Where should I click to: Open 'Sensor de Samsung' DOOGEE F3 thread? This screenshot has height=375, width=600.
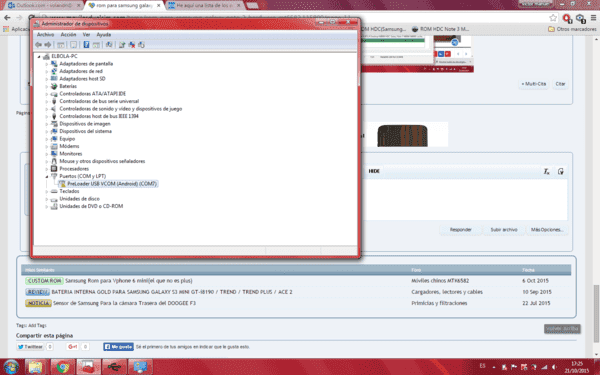(x=124, y=303)
